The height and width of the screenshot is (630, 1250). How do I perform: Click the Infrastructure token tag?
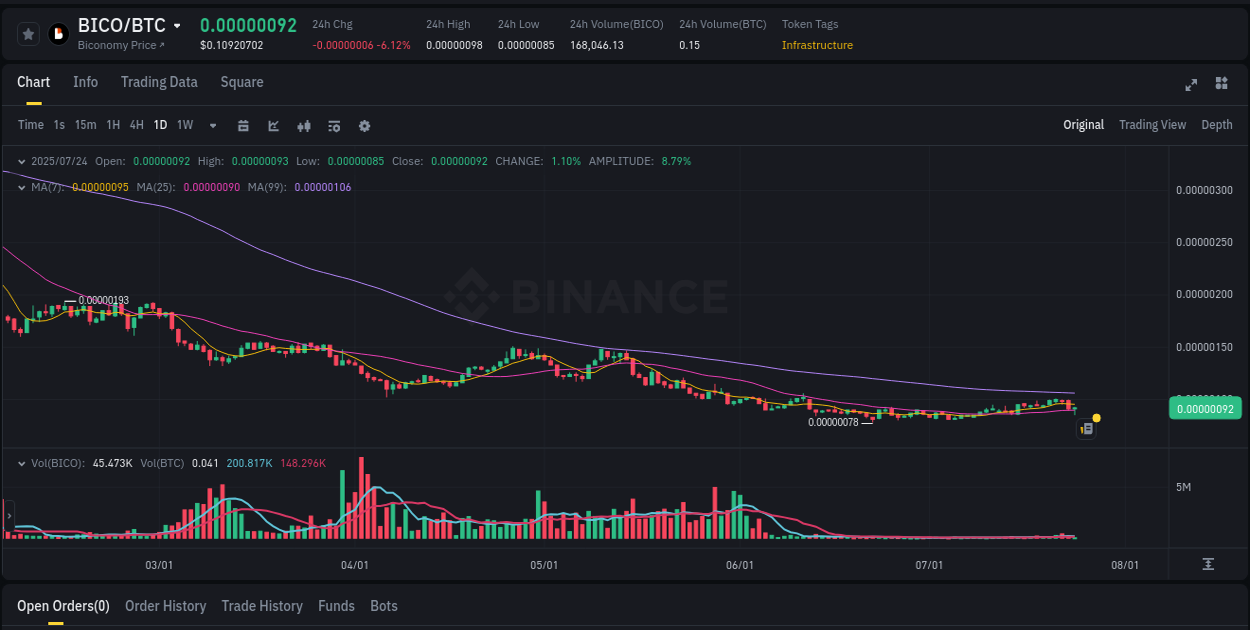[x=817, y=45]
